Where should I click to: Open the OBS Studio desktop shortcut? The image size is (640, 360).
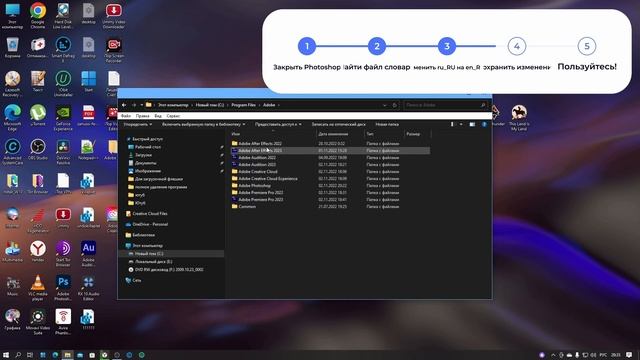click(x=38, y=149)
